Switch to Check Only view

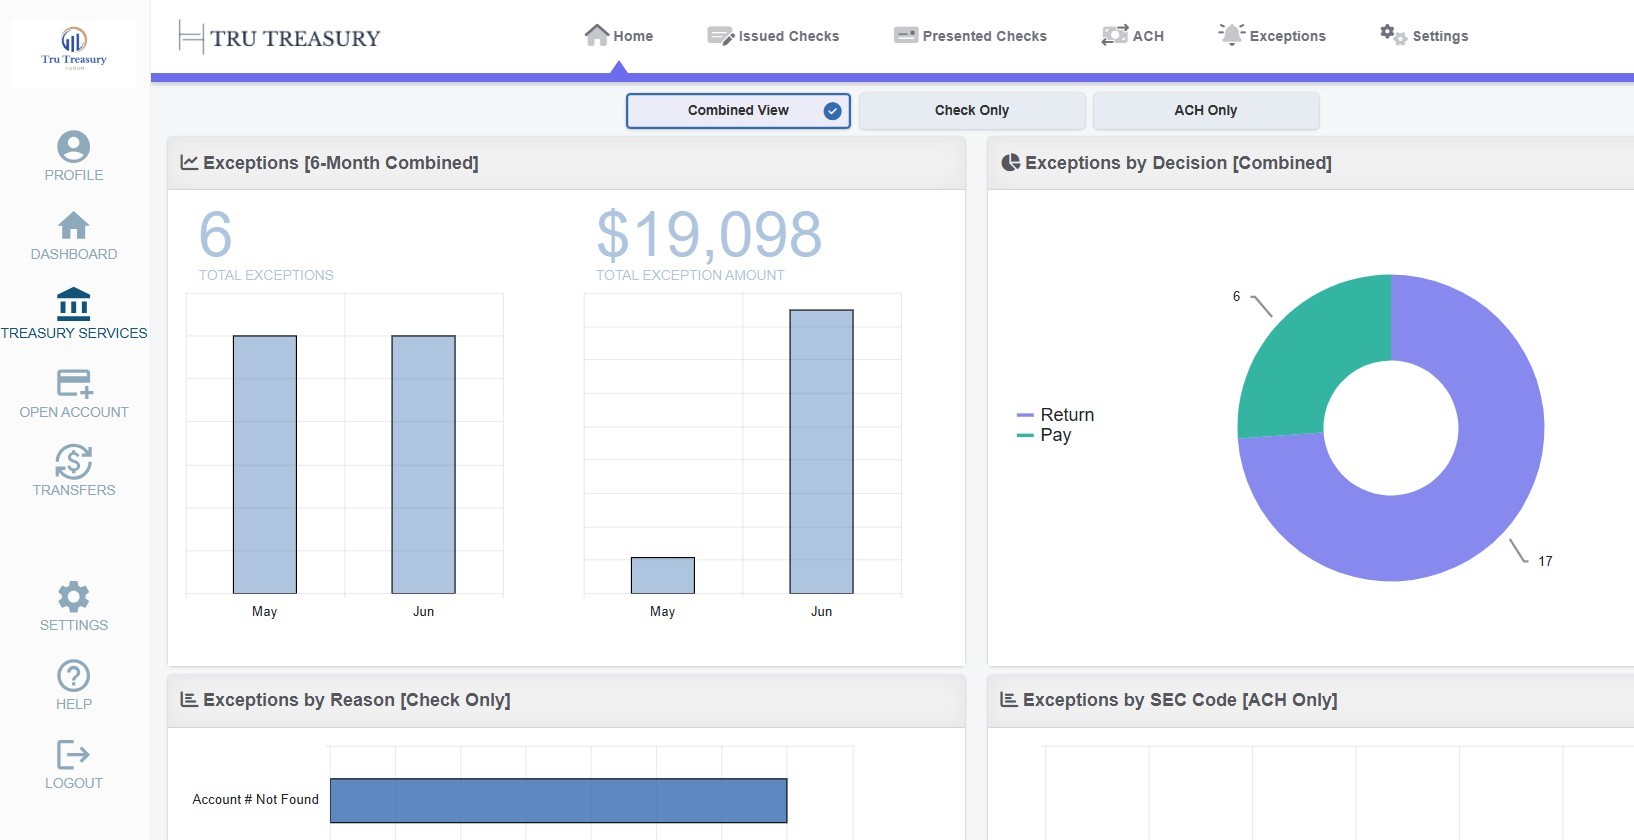pos(972,111)
